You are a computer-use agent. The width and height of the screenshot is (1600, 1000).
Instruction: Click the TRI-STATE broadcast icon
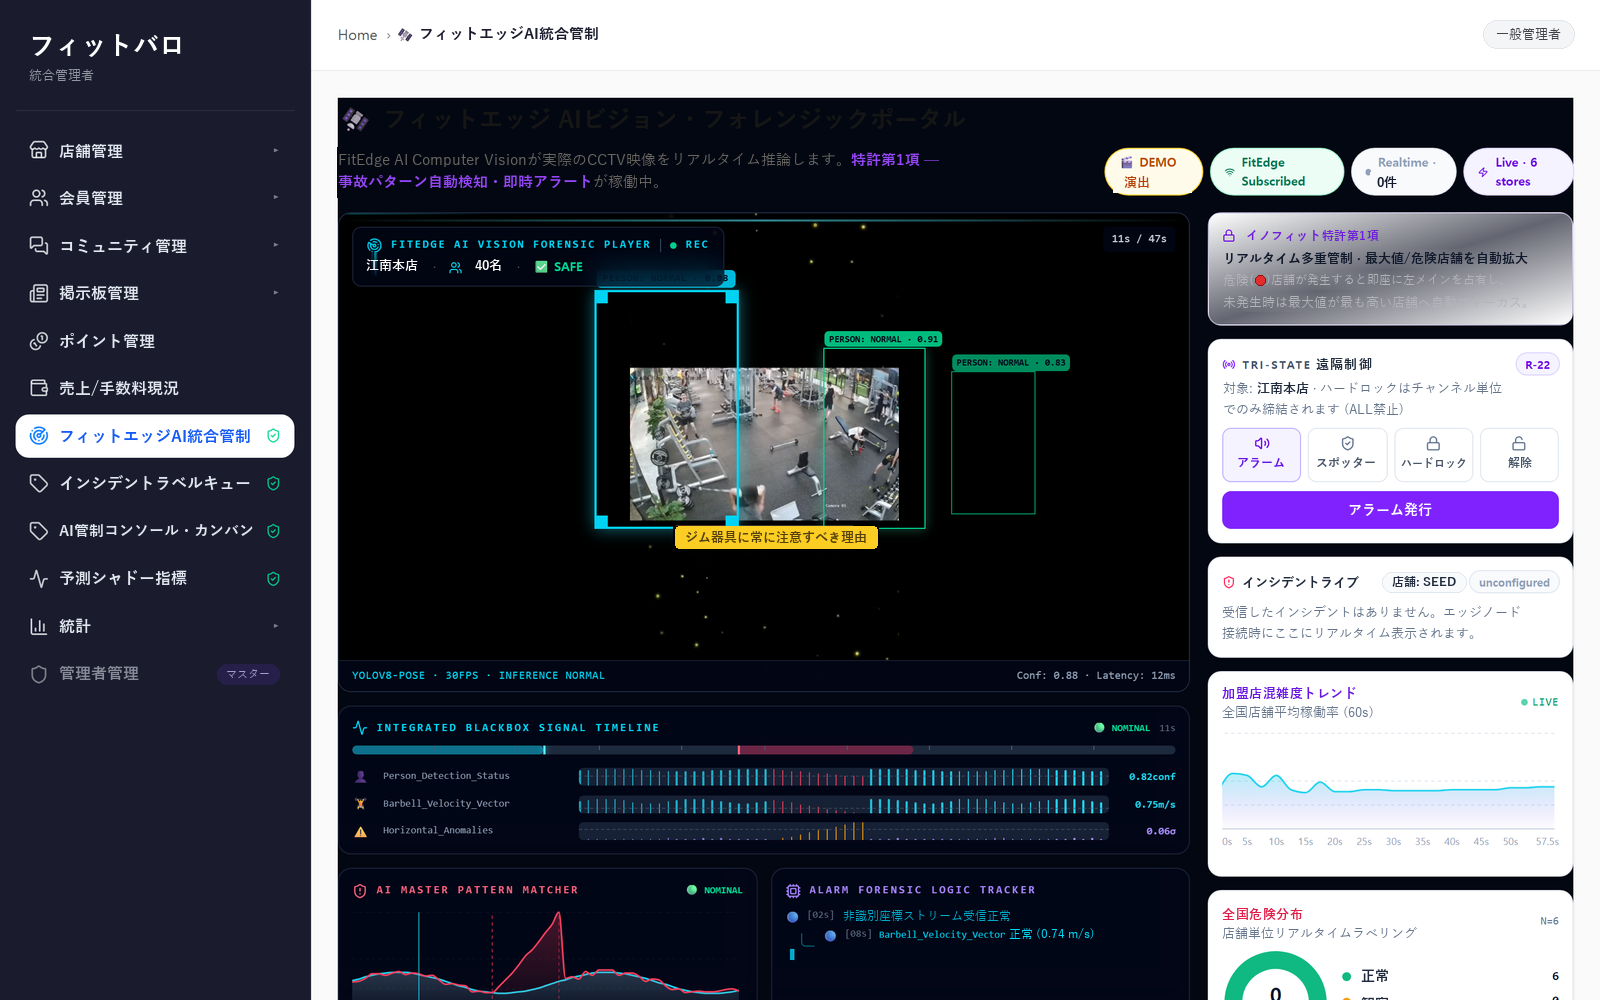[x=1229, y=365]
